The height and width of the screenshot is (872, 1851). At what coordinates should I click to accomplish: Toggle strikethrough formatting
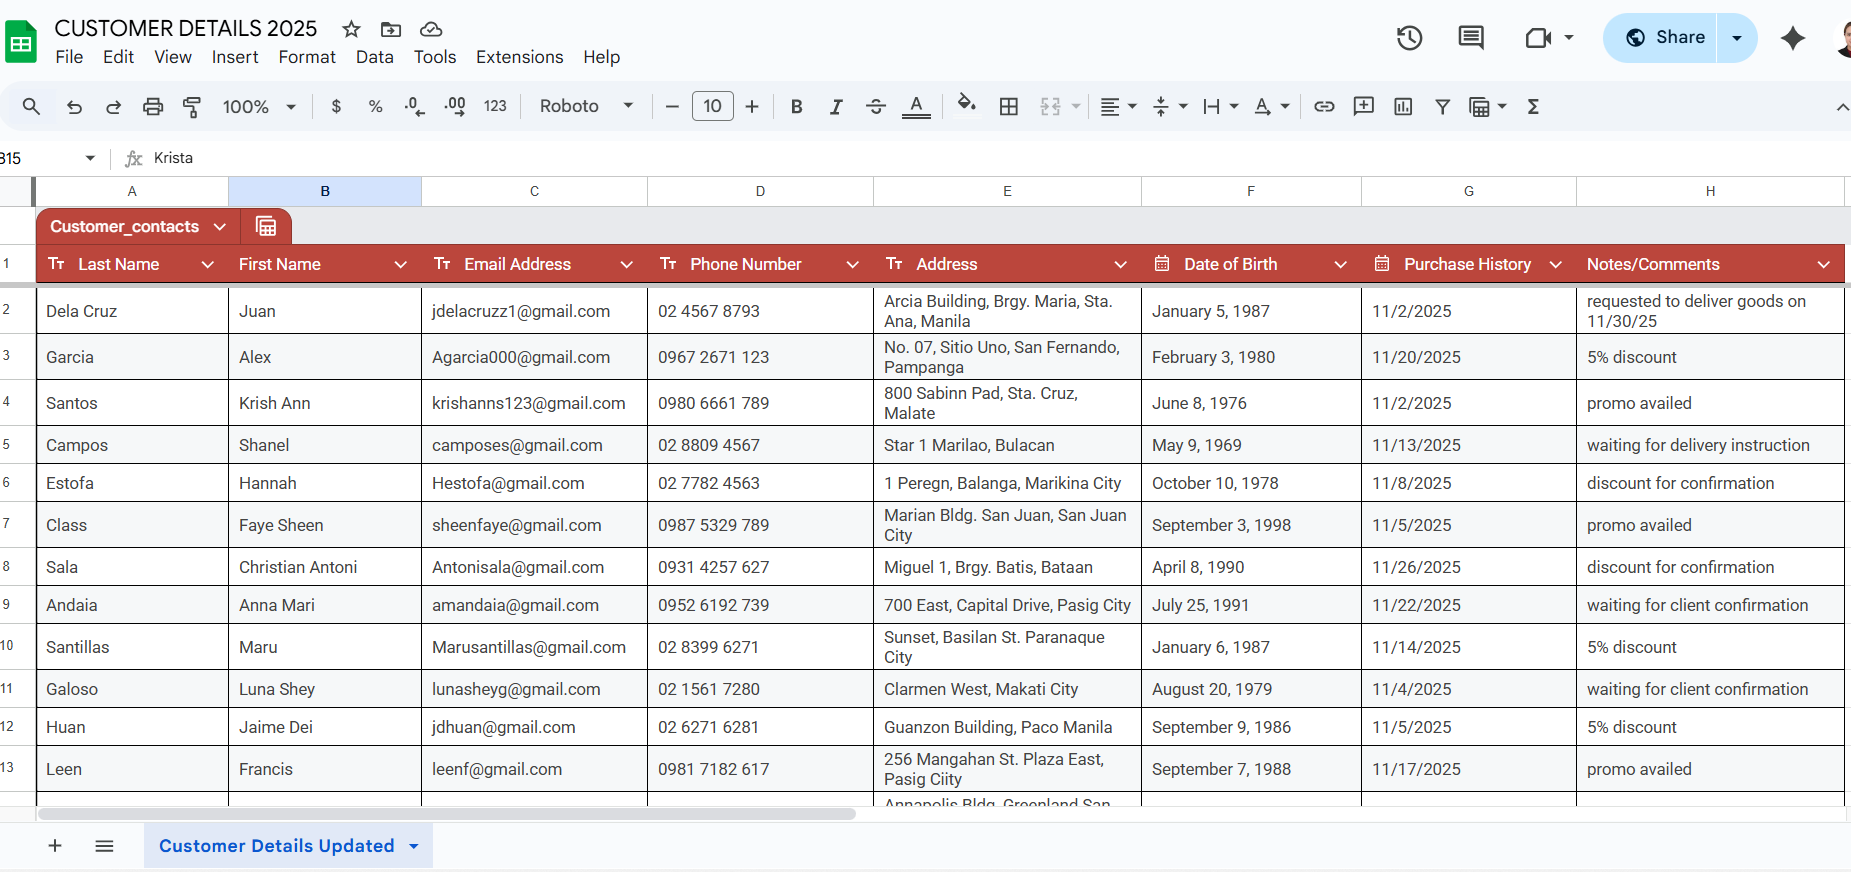[876, 107]
